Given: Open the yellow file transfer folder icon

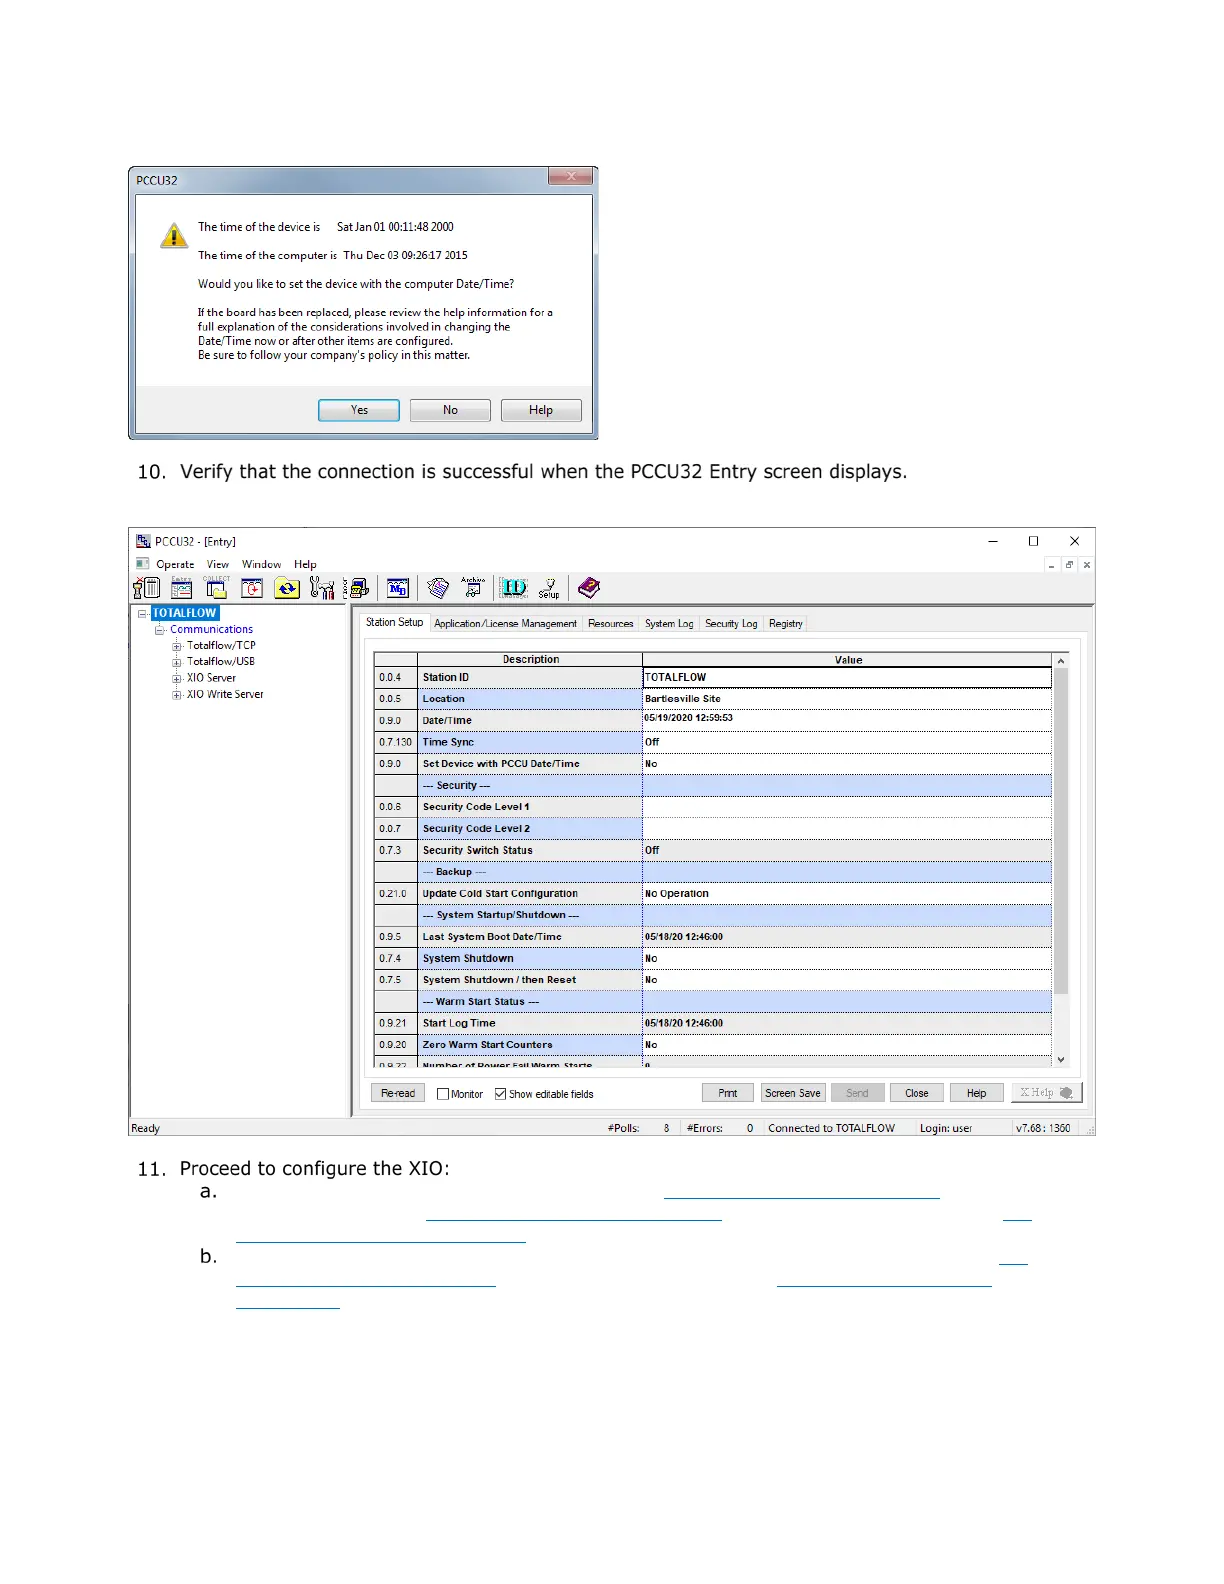Looking at the screenshot, I should point(287,588).
